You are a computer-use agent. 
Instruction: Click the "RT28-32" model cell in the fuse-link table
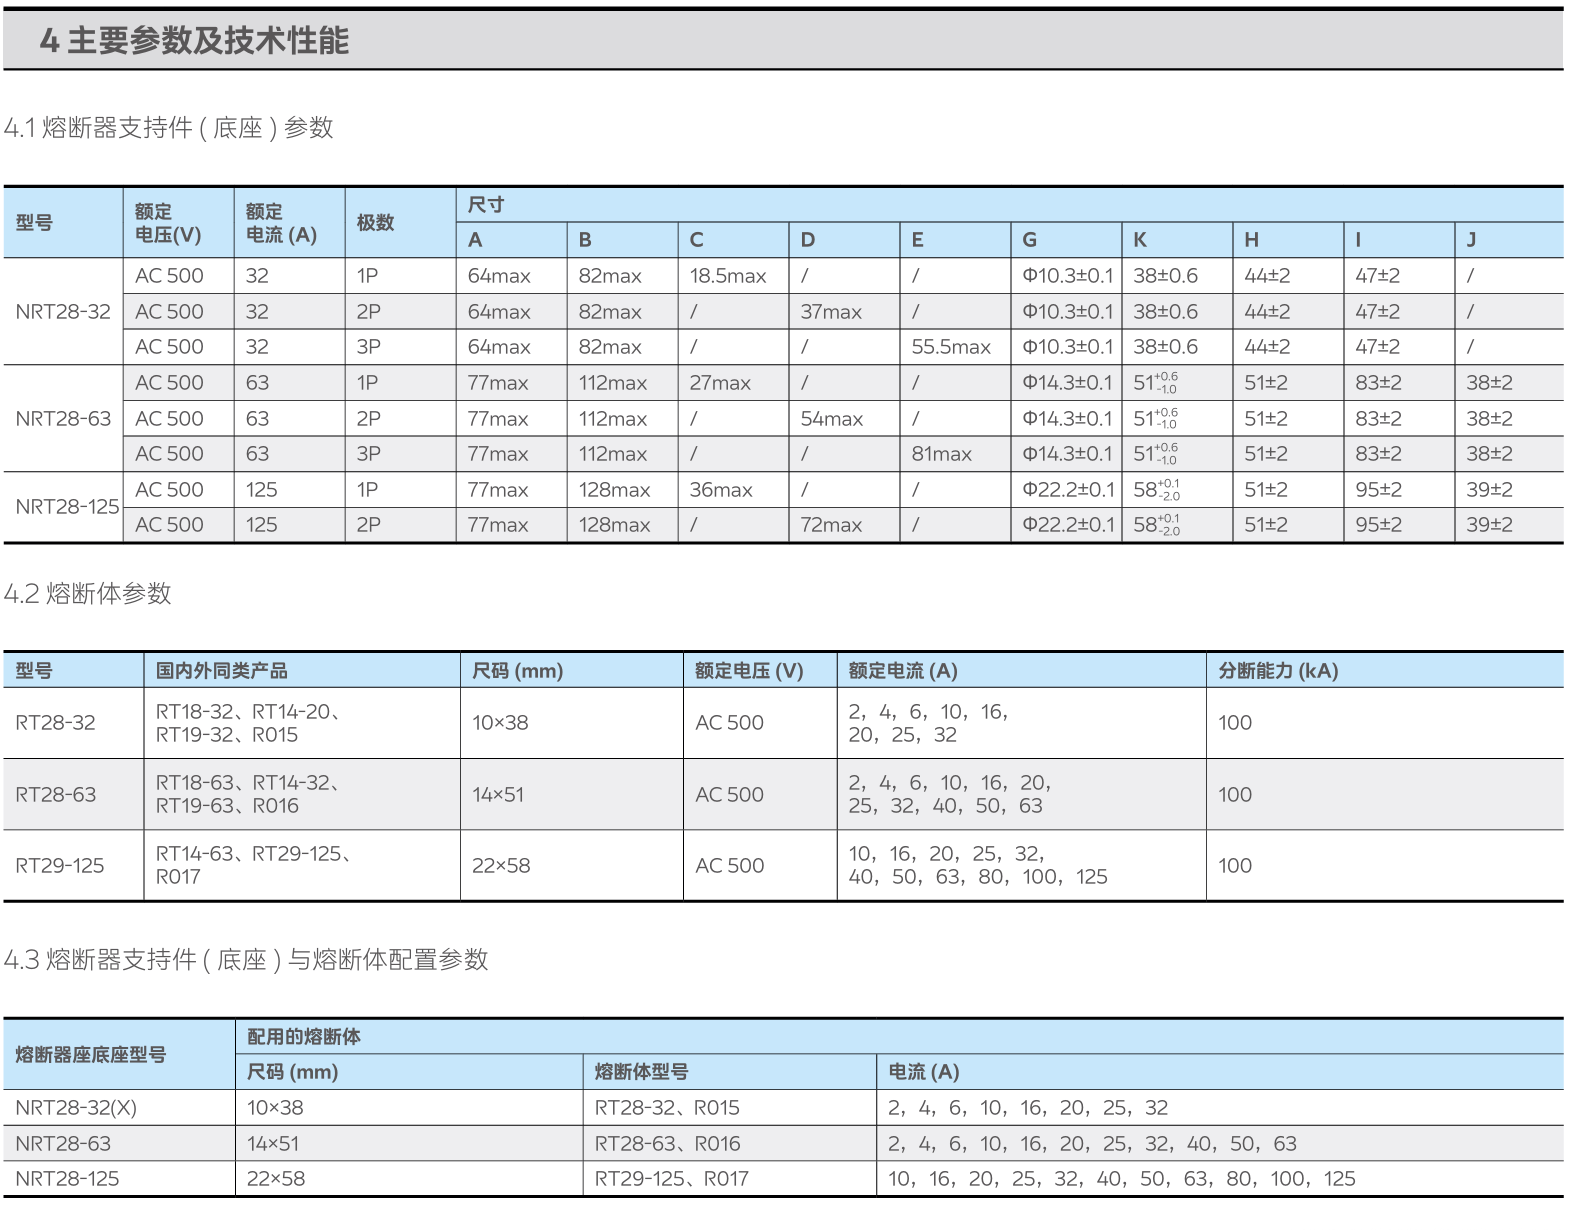55,723
